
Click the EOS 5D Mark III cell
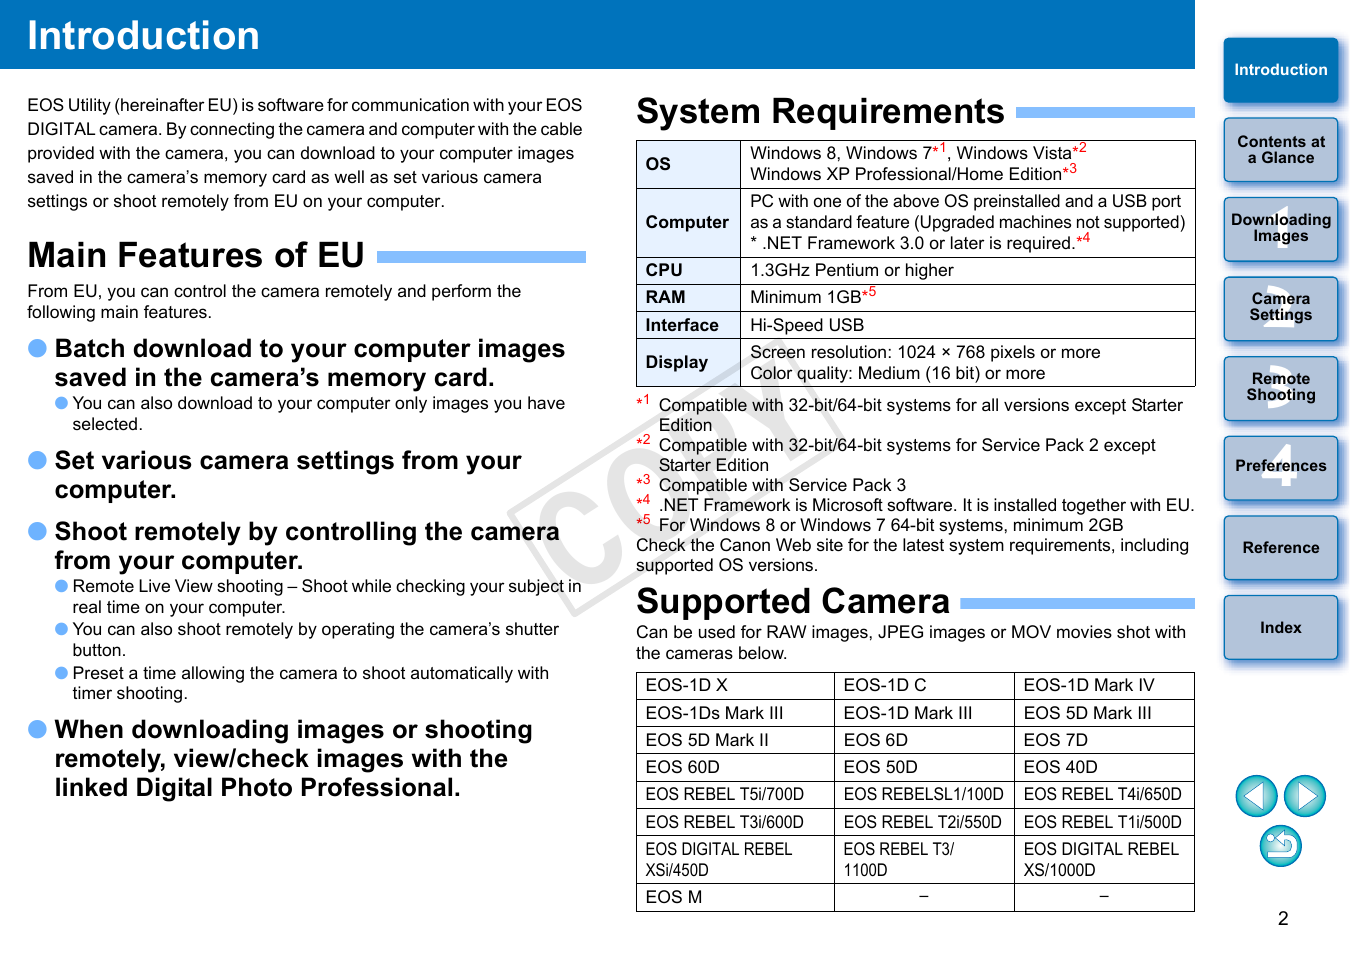1104,713
